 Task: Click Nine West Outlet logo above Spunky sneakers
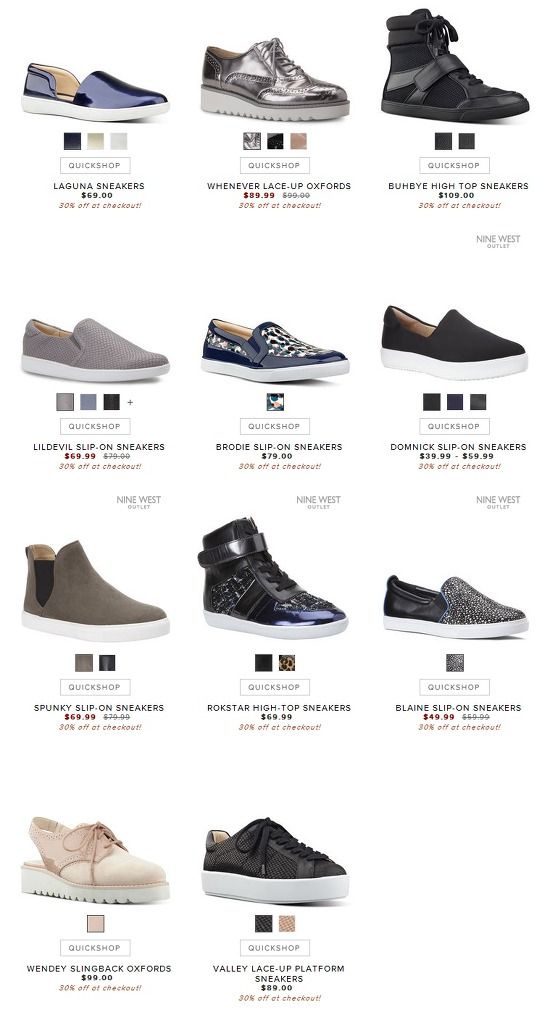click(x=138, y=502)
